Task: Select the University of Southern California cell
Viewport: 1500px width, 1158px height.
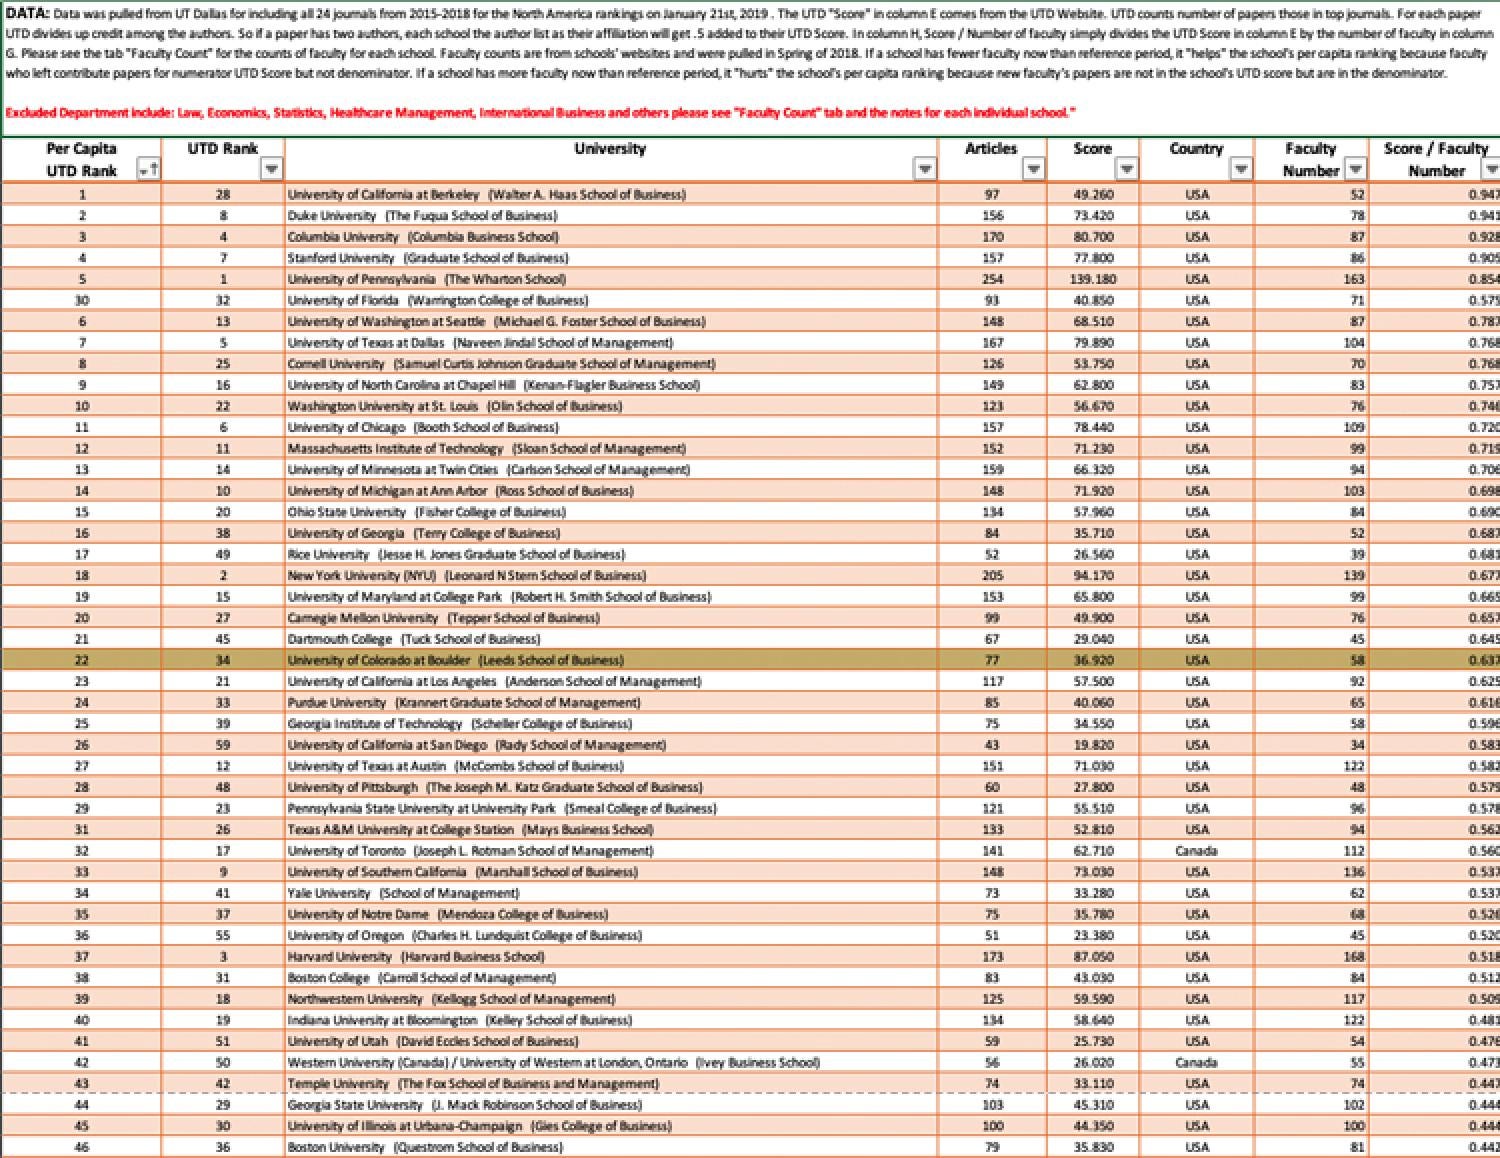Action: (x=611, y=872)
